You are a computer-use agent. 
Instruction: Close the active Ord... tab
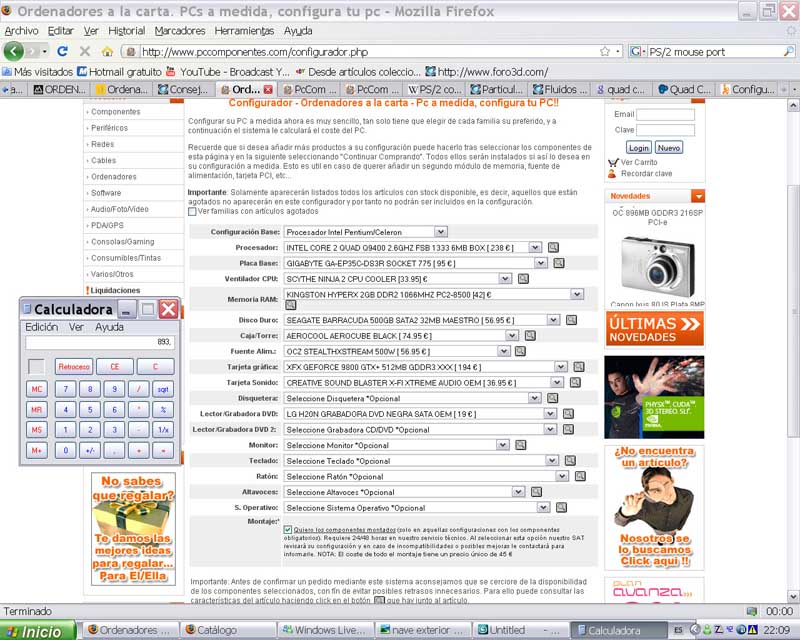coord(268,90)
